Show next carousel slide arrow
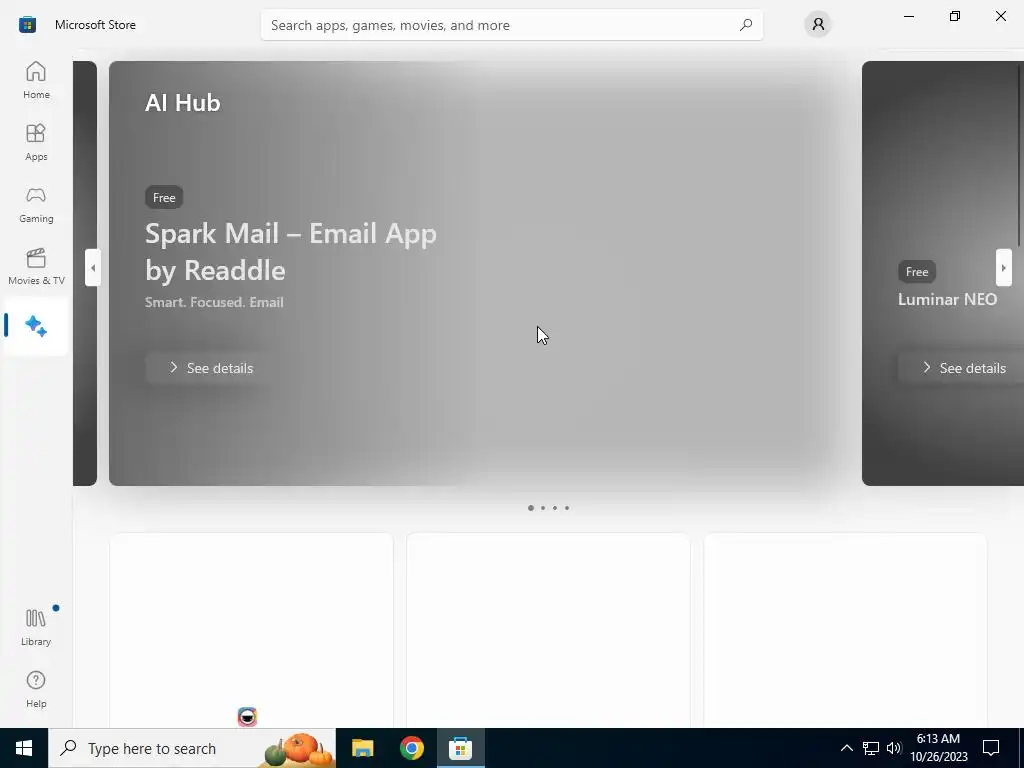The image size is (1024, 768). point(1004,267)
